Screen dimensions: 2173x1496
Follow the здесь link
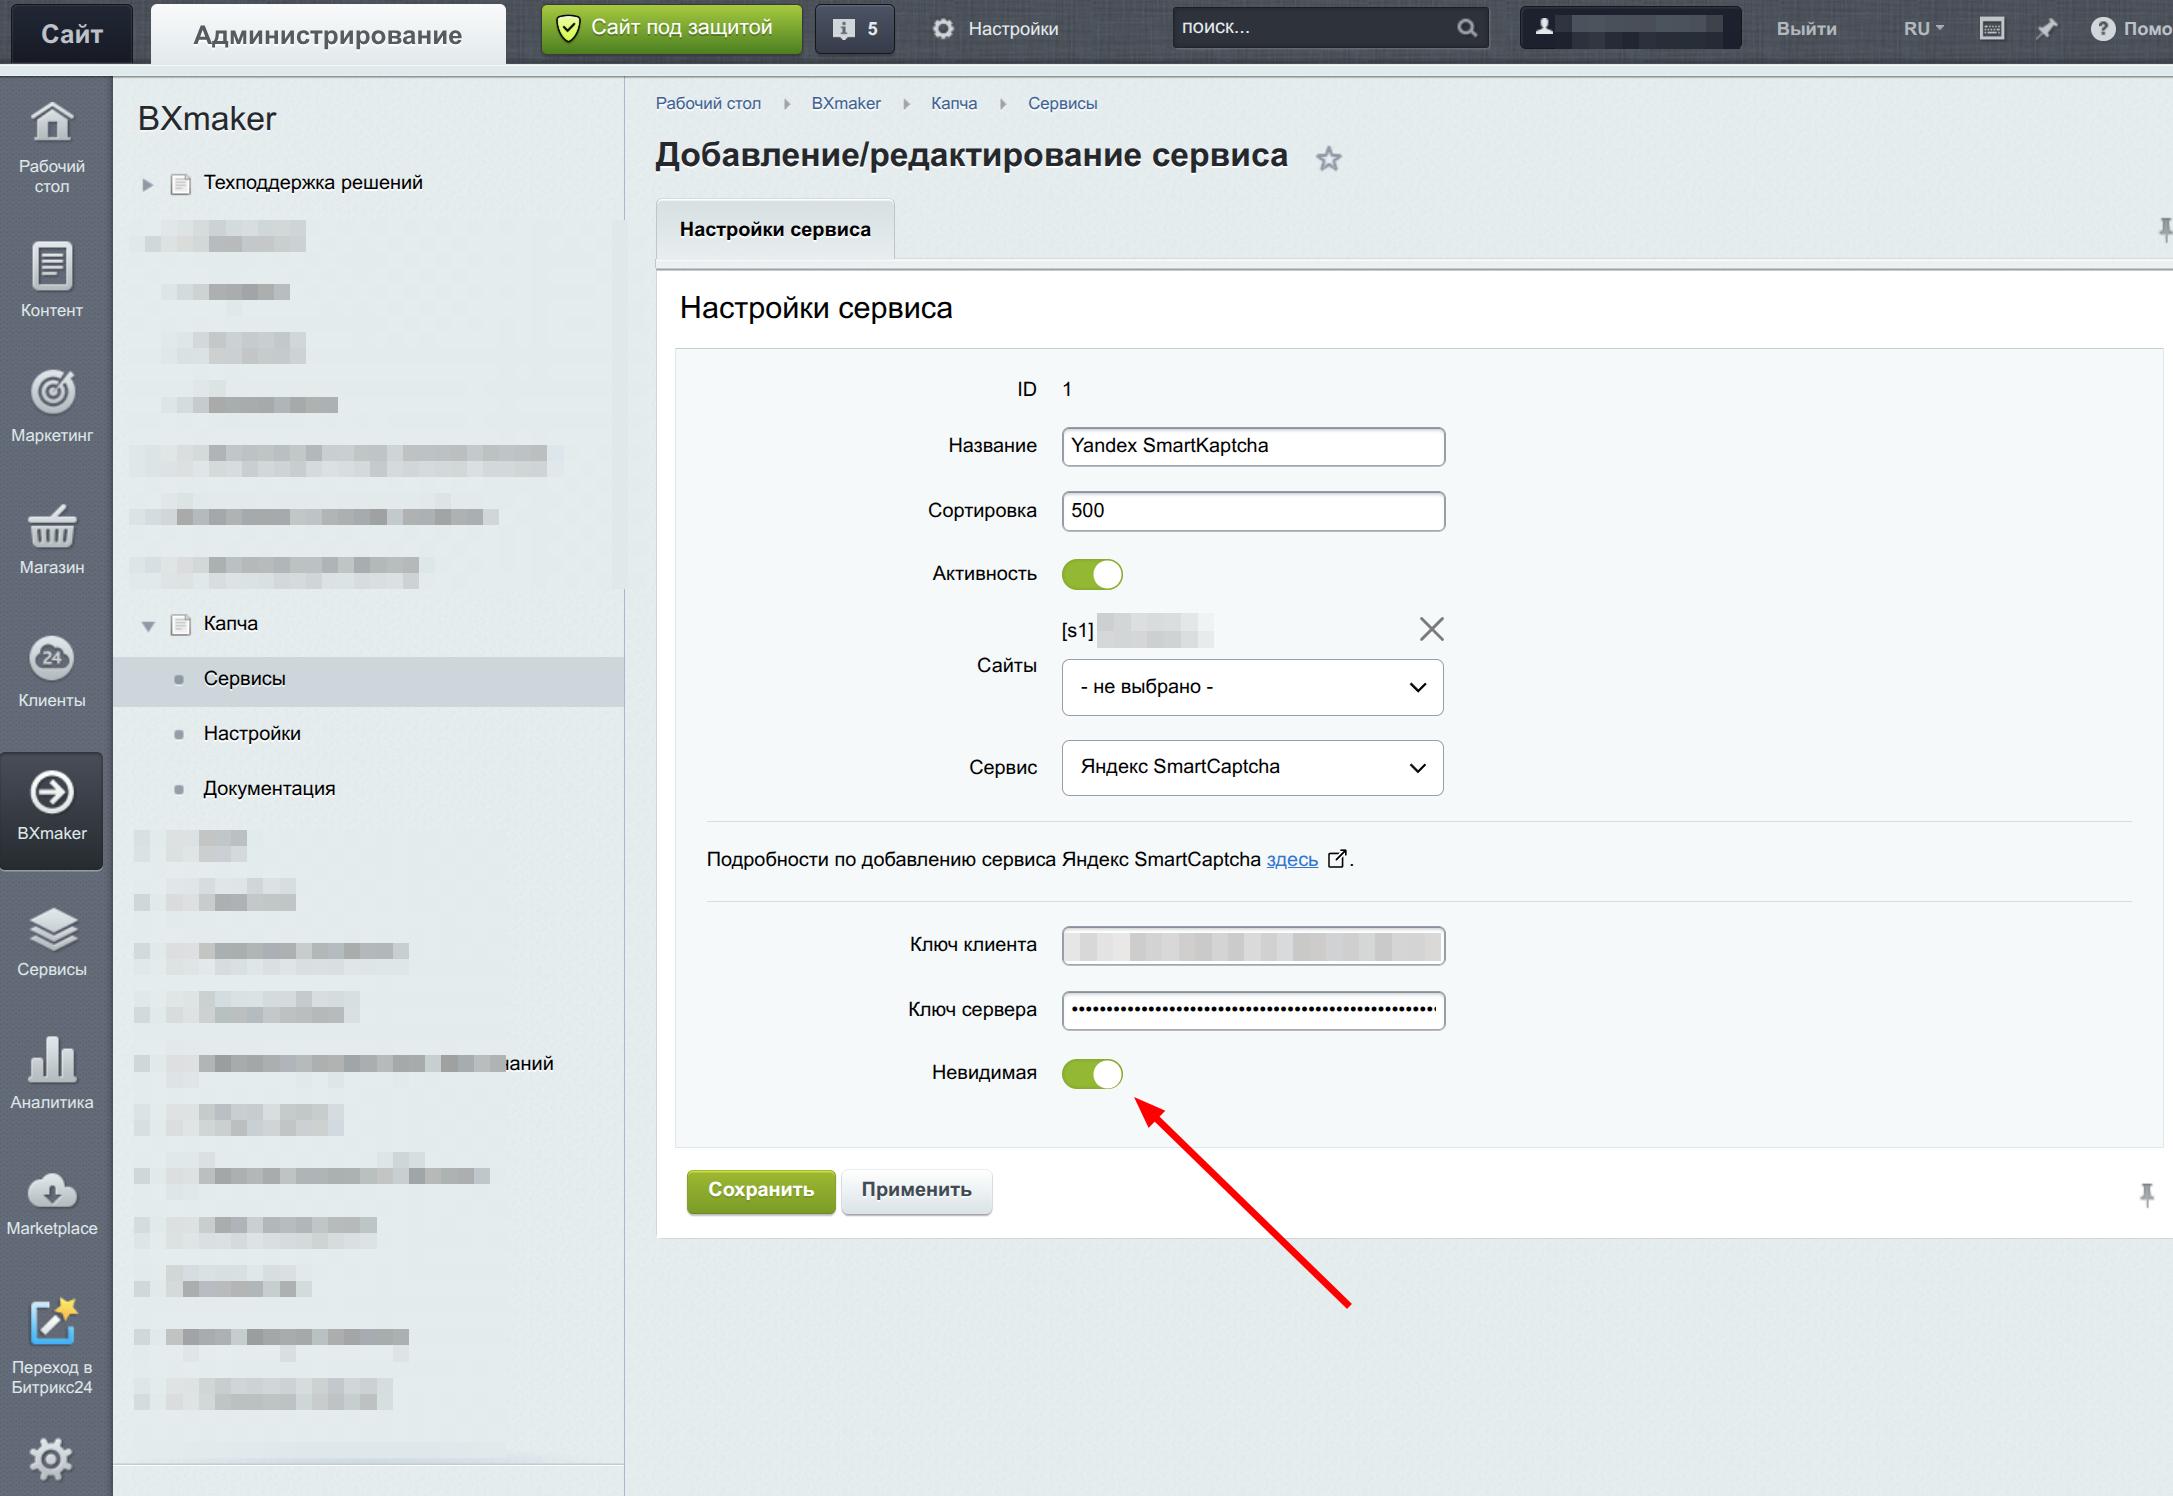tap(1291, 859)
